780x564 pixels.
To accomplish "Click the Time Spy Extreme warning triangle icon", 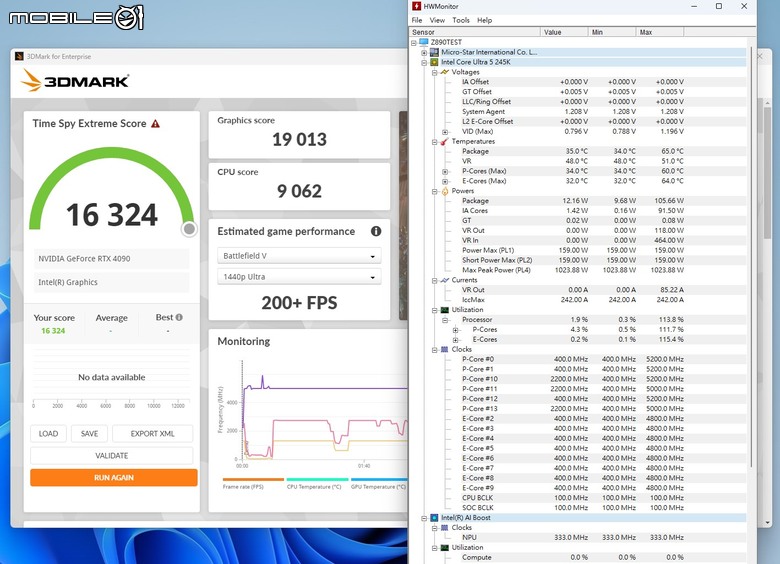I will [x=155, y=124].
